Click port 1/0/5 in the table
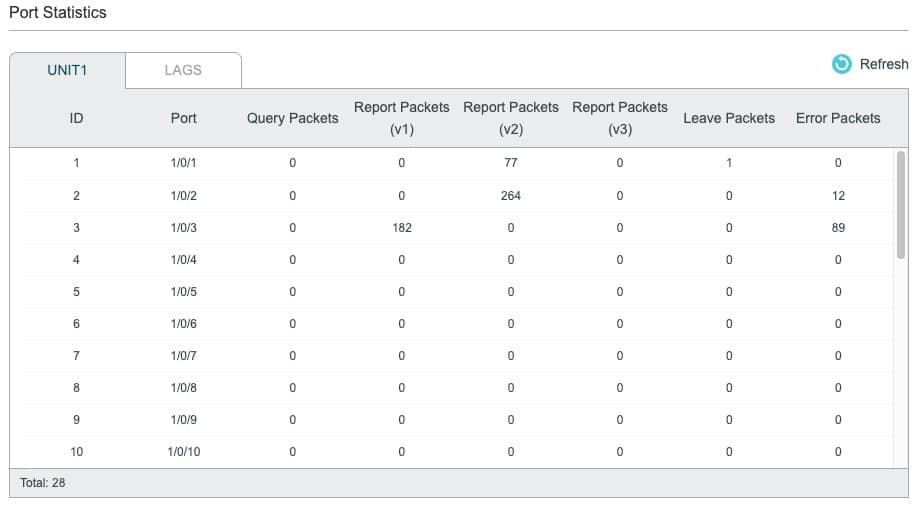The height and width of the screenshot is (505, 919). (183, 292)
